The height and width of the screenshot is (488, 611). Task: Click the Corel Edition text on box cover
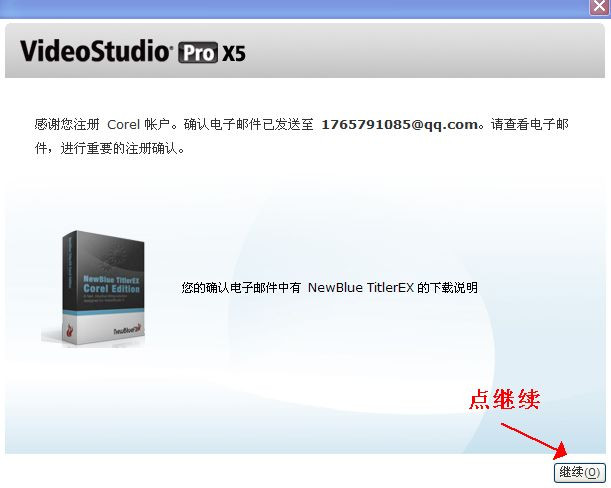111,289
